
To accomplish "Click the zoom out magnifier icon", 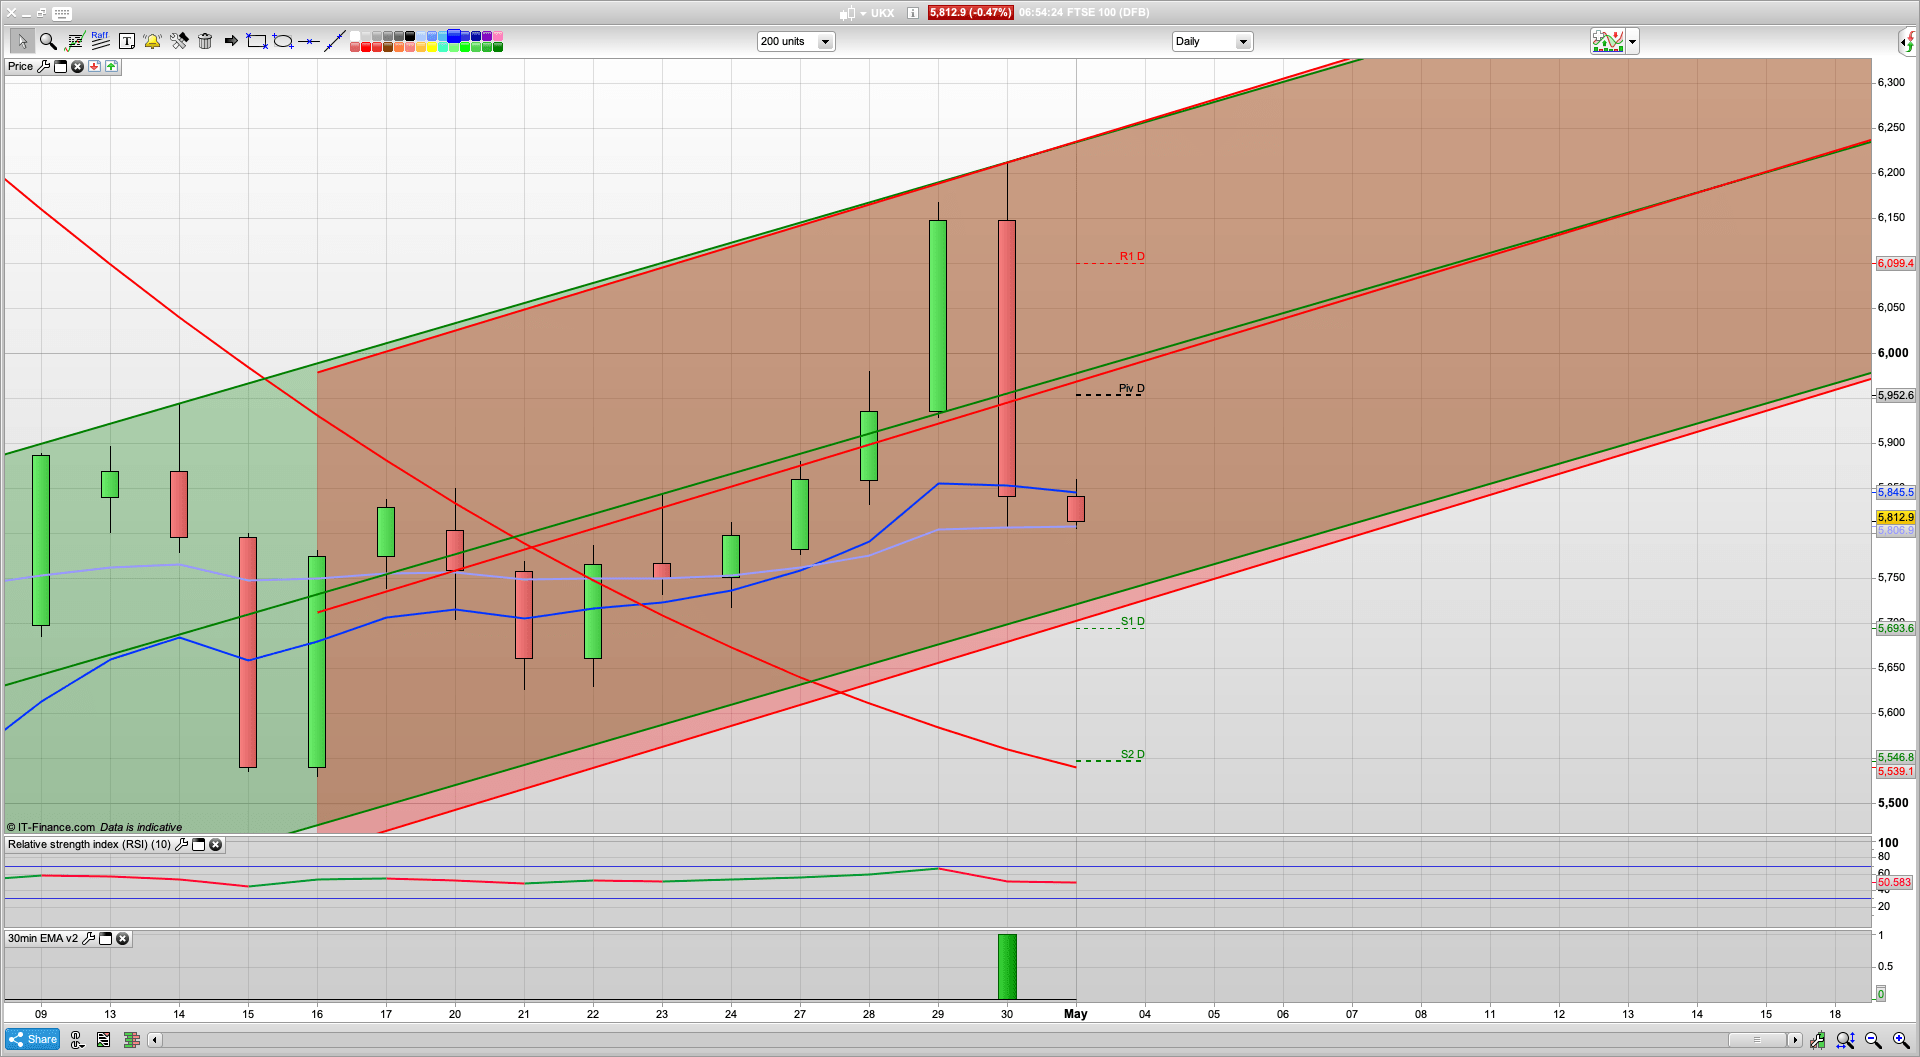I will (x=1873, y=1040).
